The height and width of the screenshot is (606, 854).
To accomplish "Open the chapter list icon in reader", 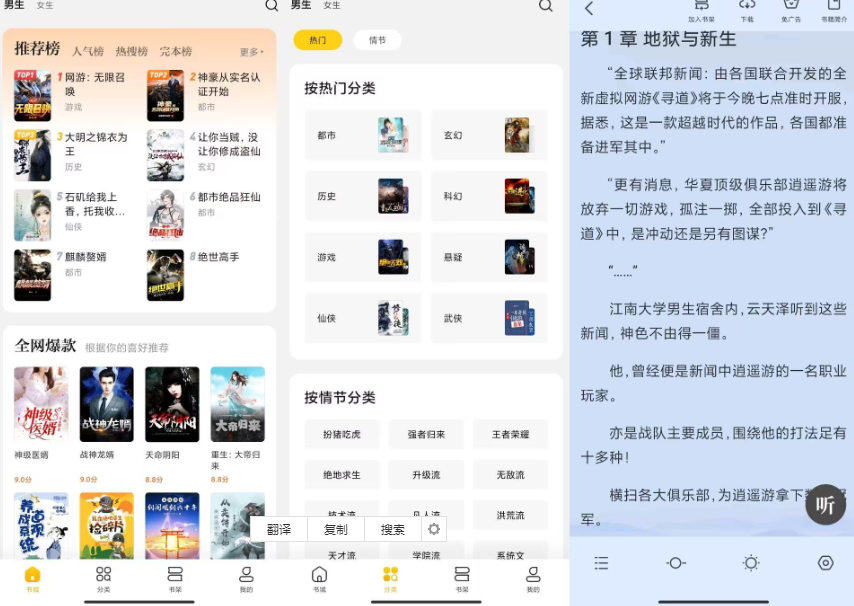I will (601, 563).
